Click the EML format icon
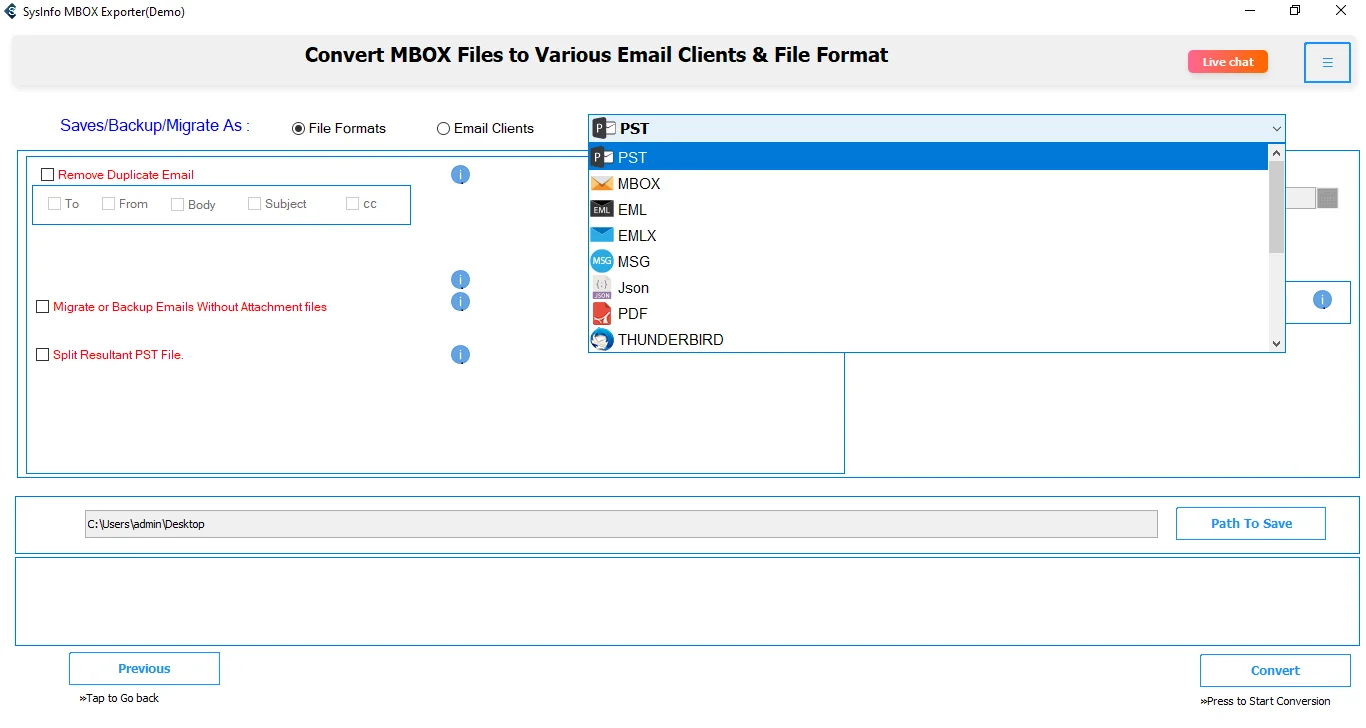The image size is (1366, 728). coord(602,210)
